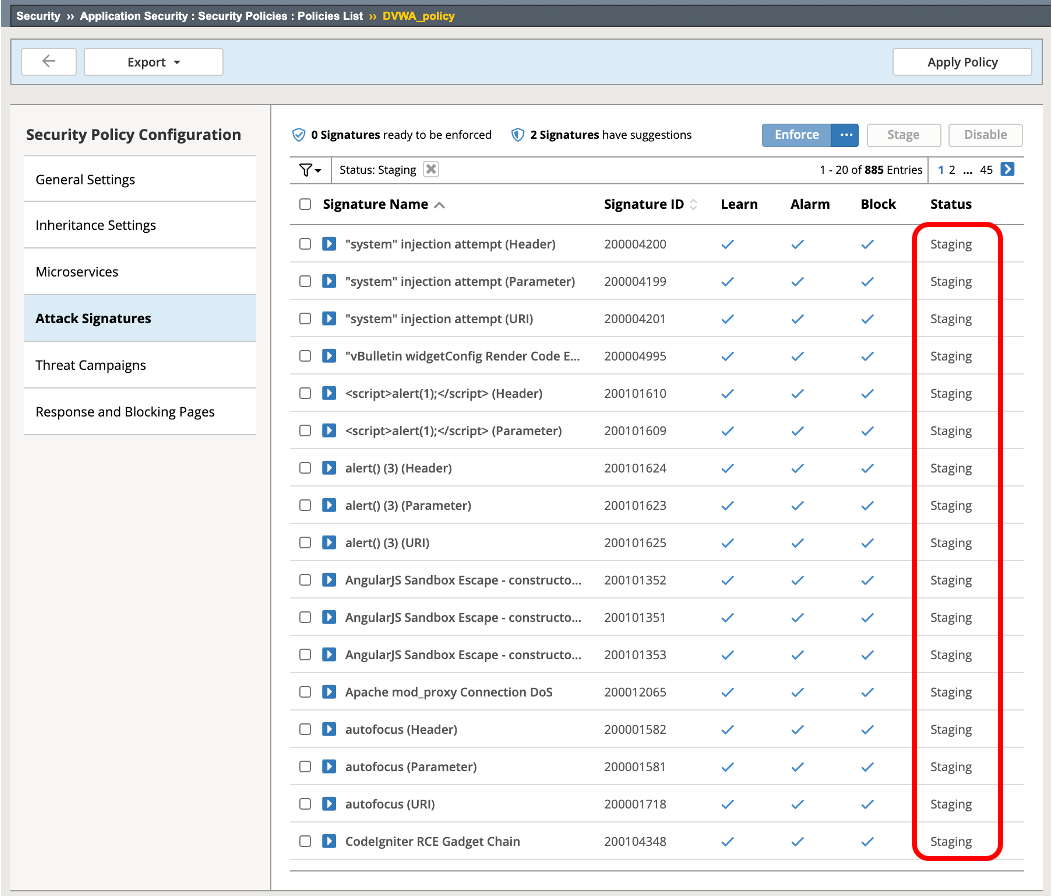The image size is (1052, 896).
Task: Expand "system" injection attempt (Parameter) details
Action: (x=329, y=281)
